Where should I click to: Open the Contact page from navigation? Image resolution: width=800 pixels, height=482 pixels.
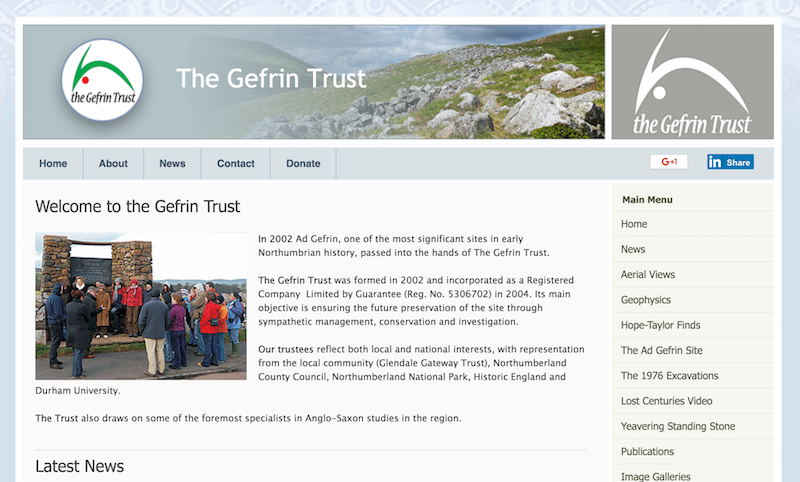[x=236, y=164]
